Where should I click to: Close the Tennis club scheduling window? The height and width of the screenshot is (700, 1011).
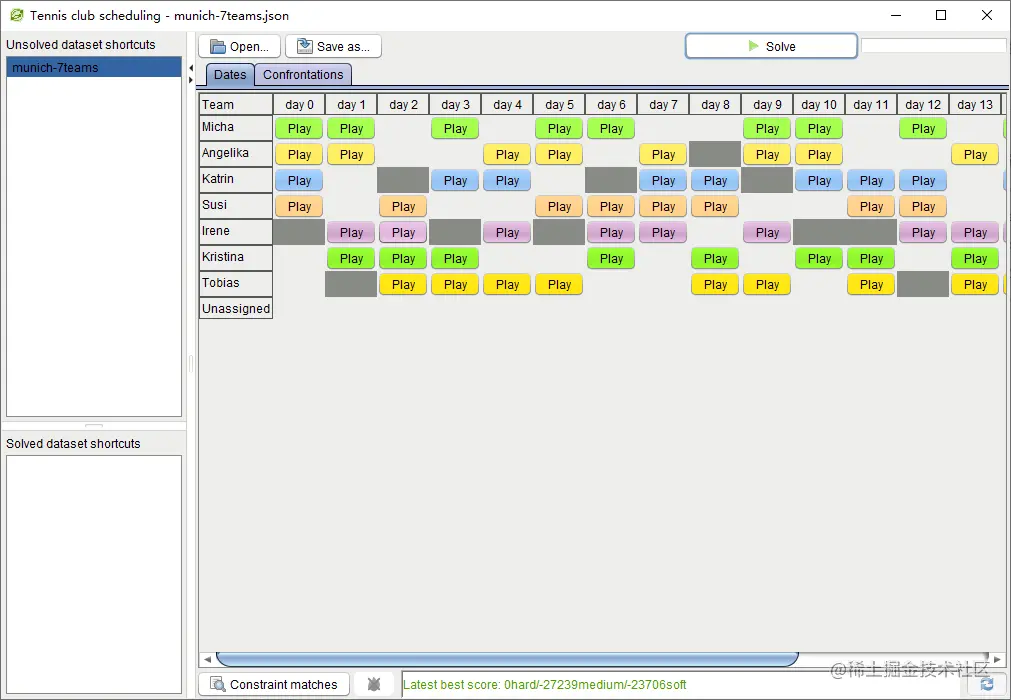[986, 15]
